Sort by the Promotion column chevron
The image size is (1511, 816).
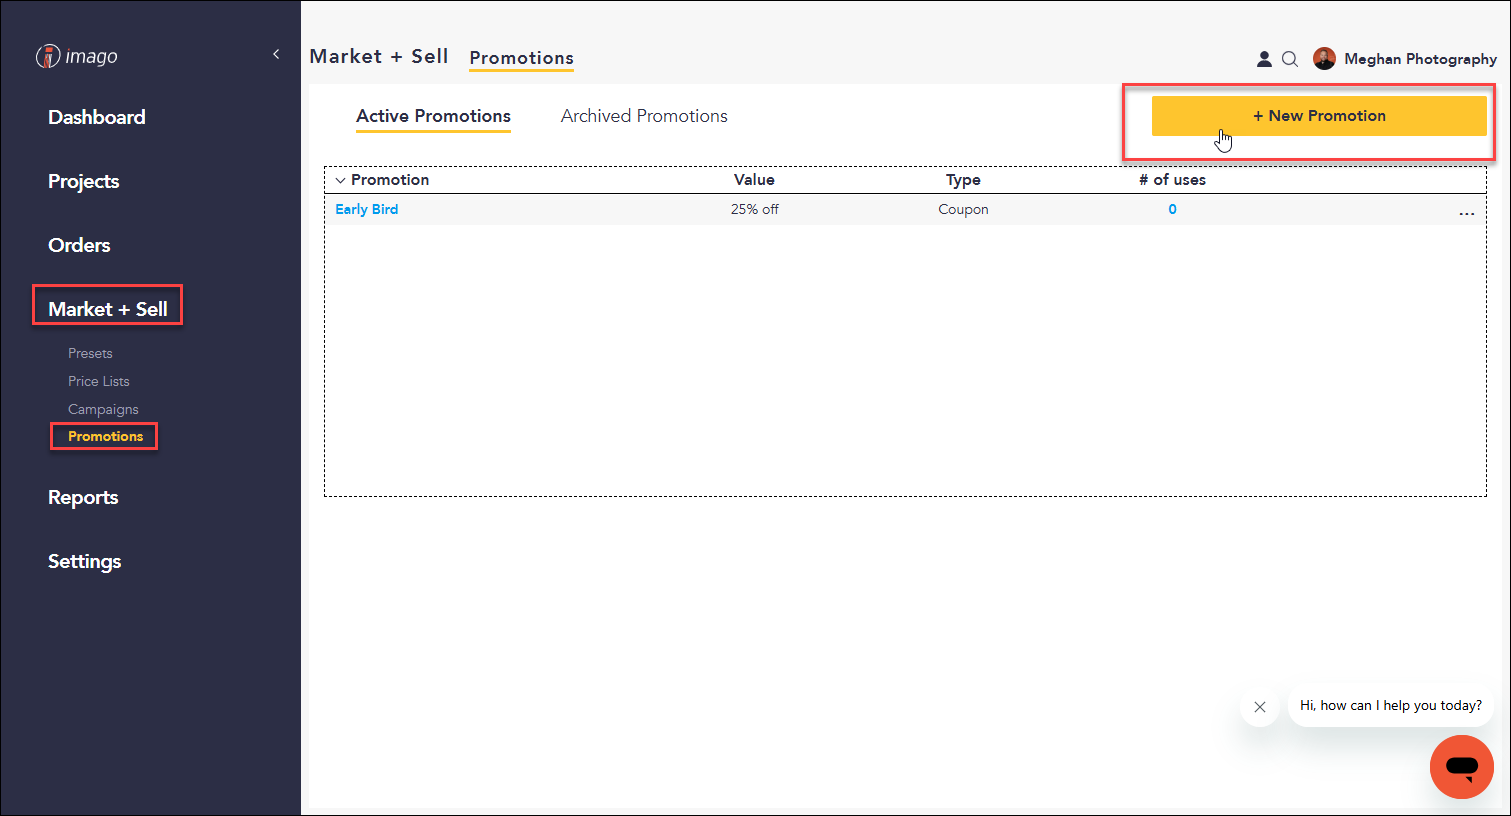pyautogui.click(x=340, y=180)
